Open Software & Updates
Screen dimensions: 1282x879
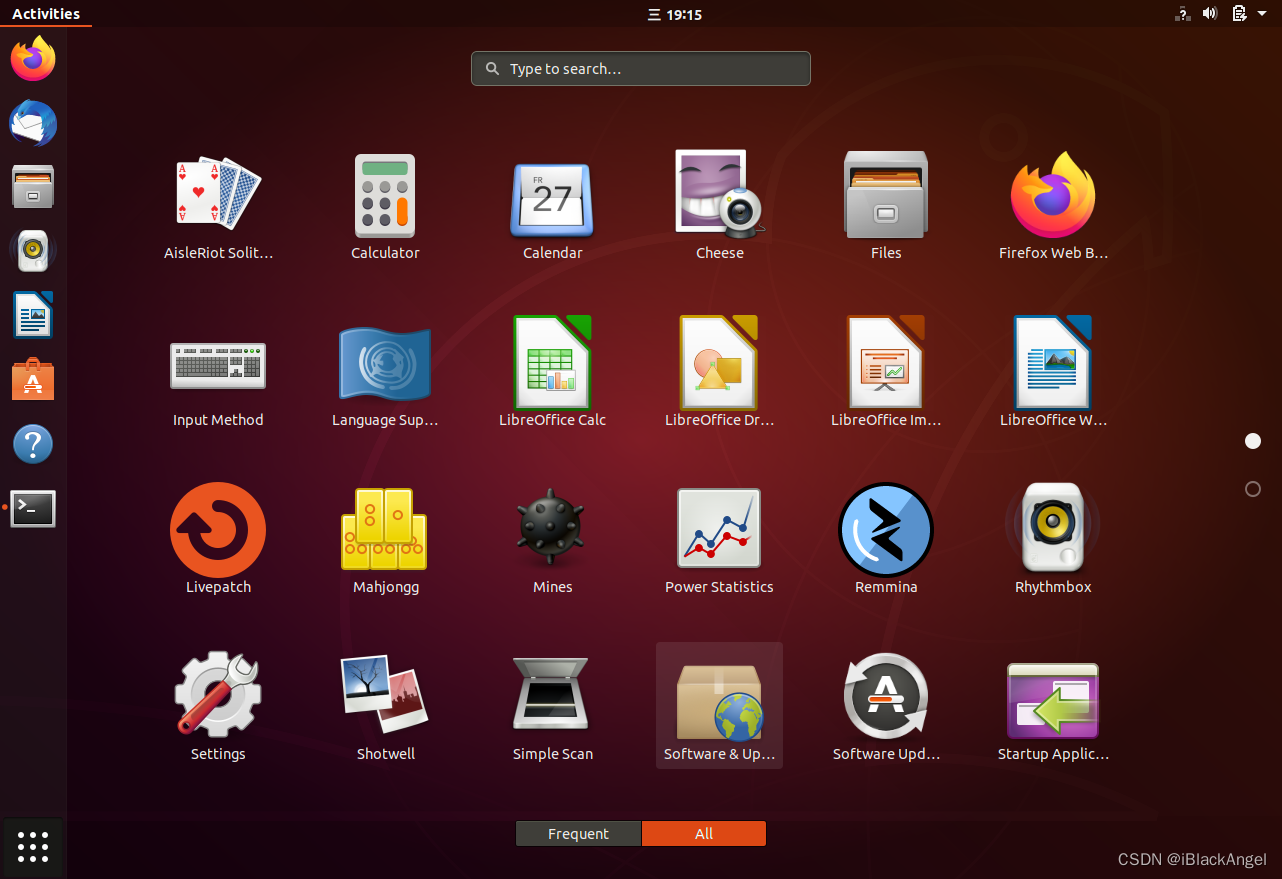[719, 705]
